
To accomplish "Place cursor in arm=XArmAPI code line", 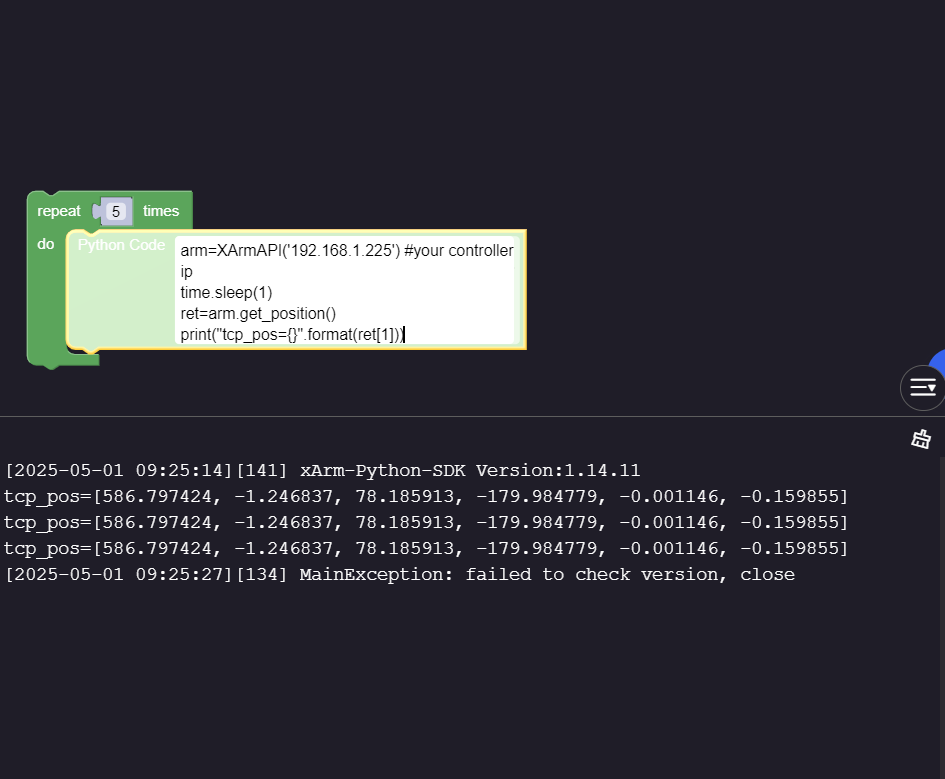I will [x=347, y=251].
